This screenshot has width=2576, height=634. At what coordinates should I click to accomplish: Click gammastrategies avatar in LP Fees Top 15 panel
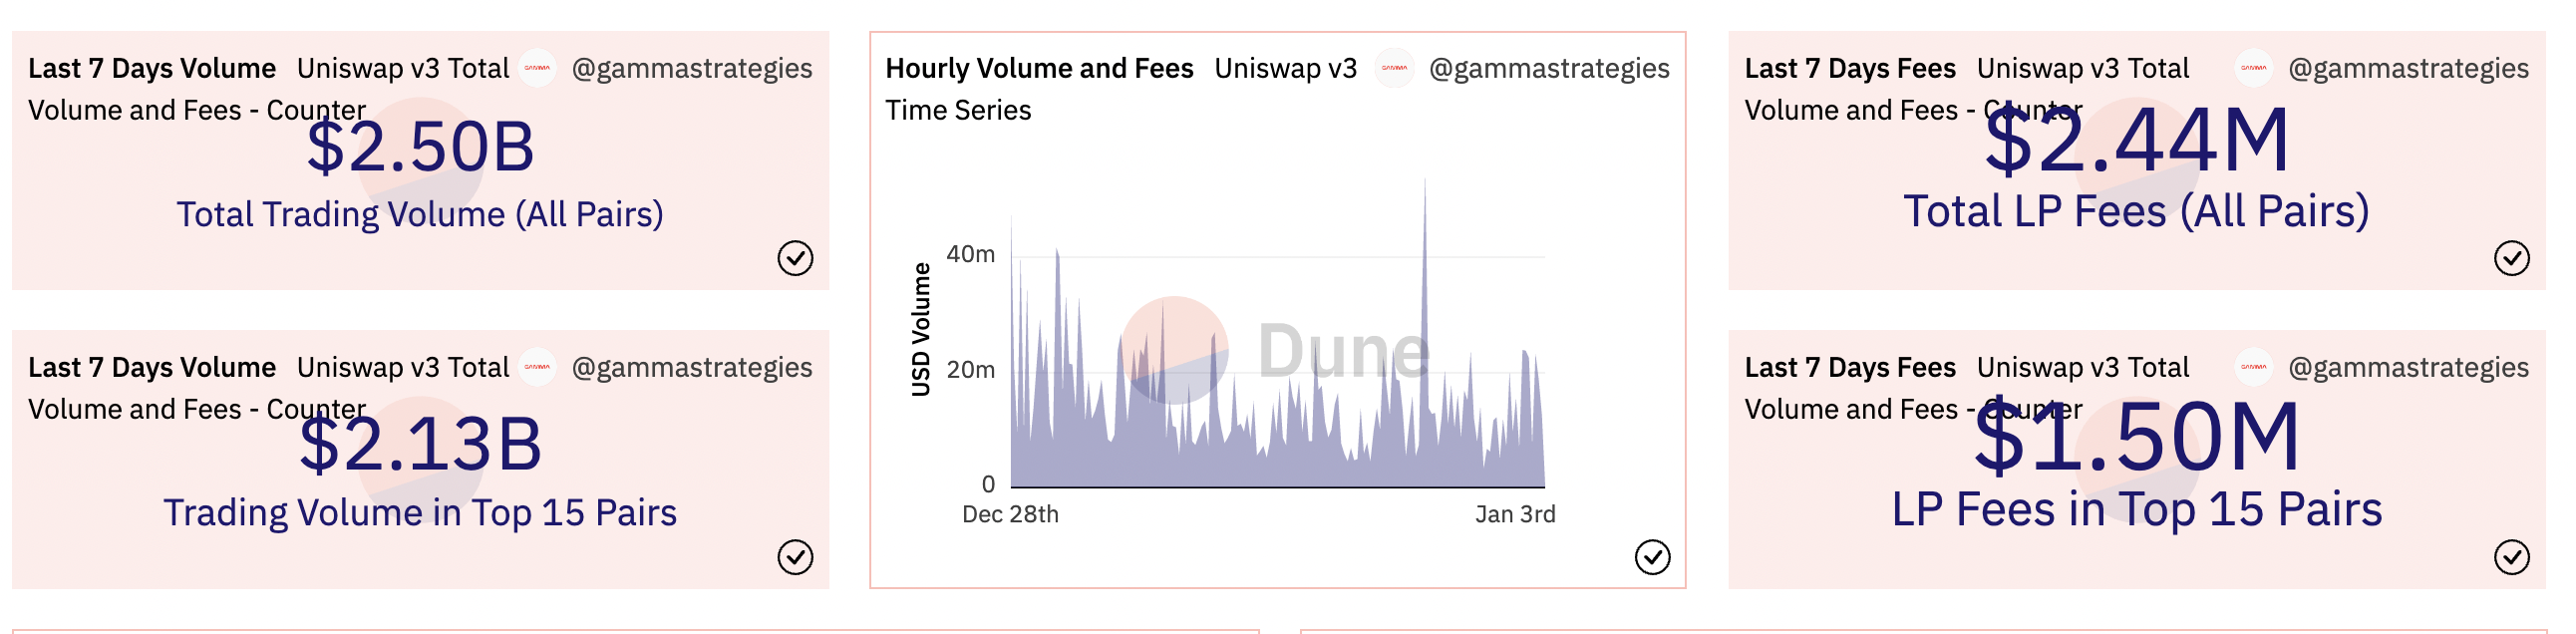click(x=2253, y=367)
